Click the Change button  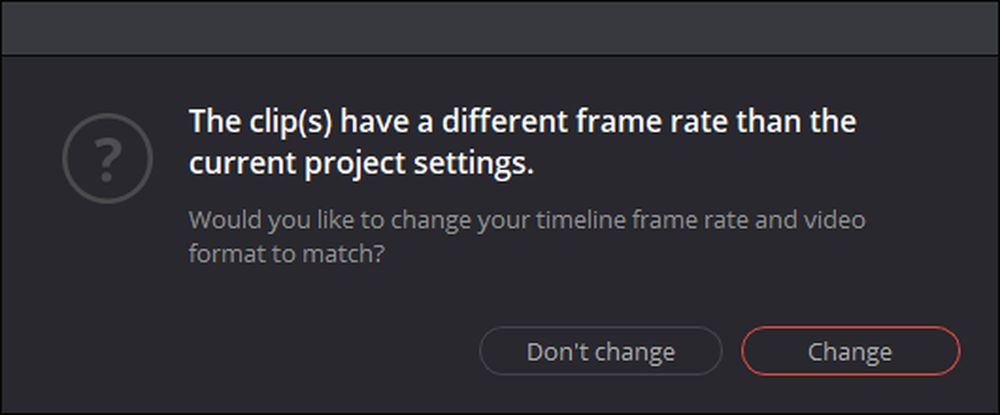tap(850, 351)
